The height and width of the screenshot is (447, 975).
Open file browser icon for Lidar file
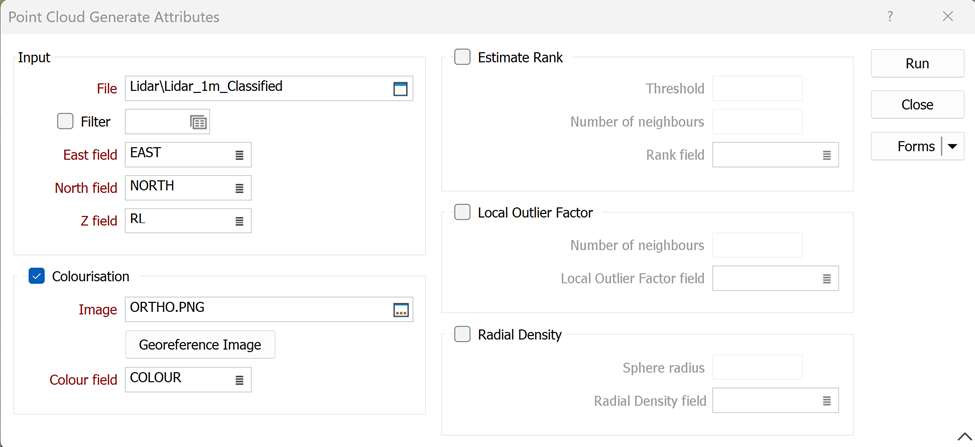pyautogui.click(x=400, y=88)
